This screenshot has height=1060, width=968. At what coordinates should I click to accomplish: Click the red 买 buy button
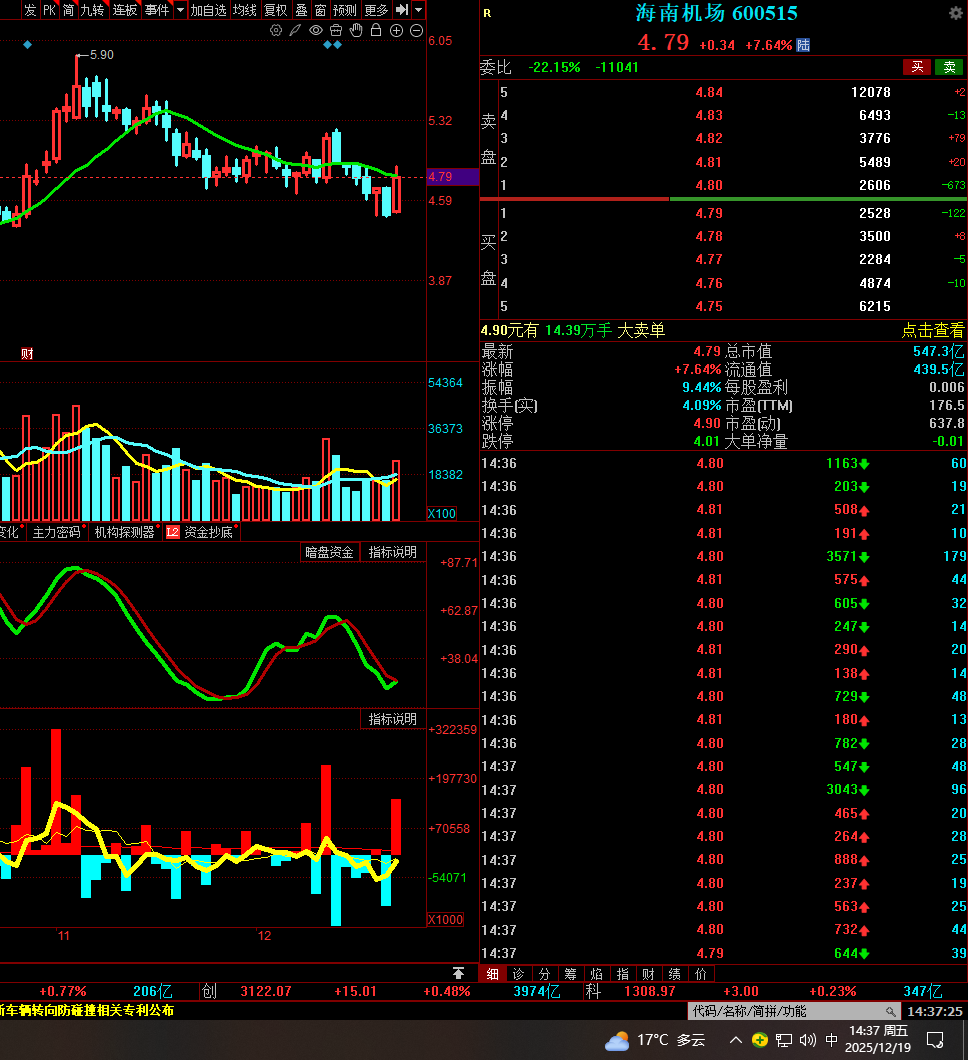[x=917, y=67]
